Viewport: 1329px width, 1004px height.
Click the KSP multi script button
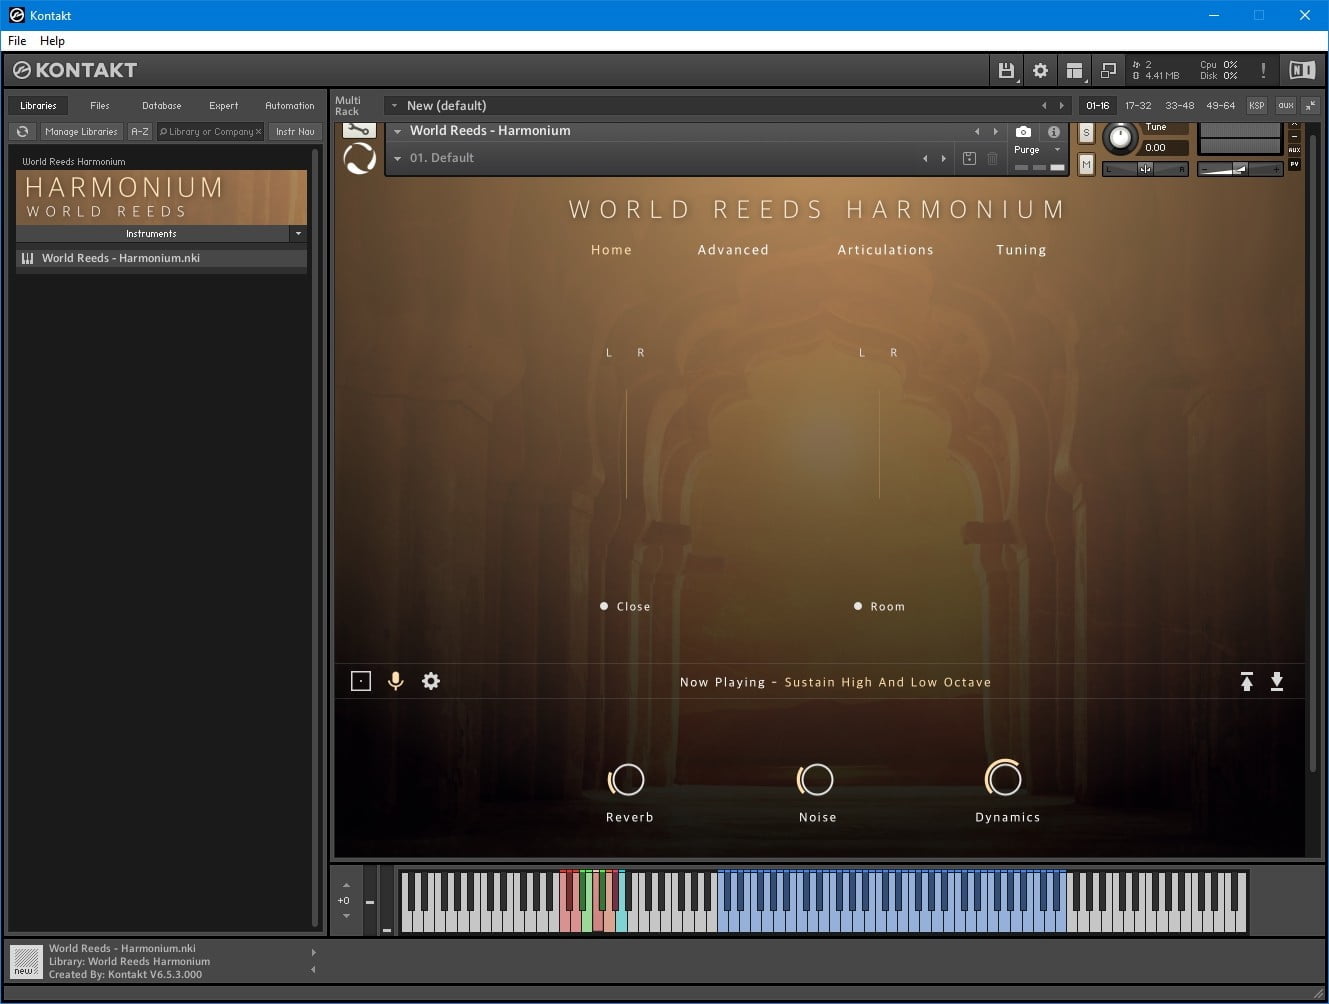click(x=1257, y=105)
